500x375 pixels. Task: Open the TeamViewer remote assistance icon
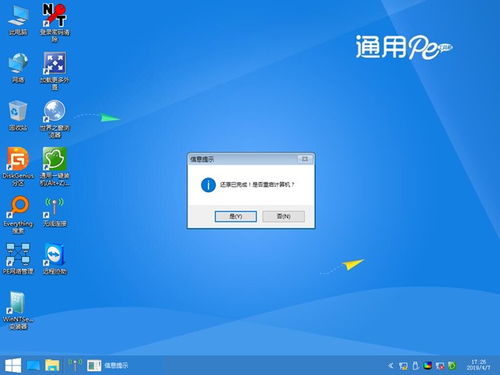[x=55, y=259]
